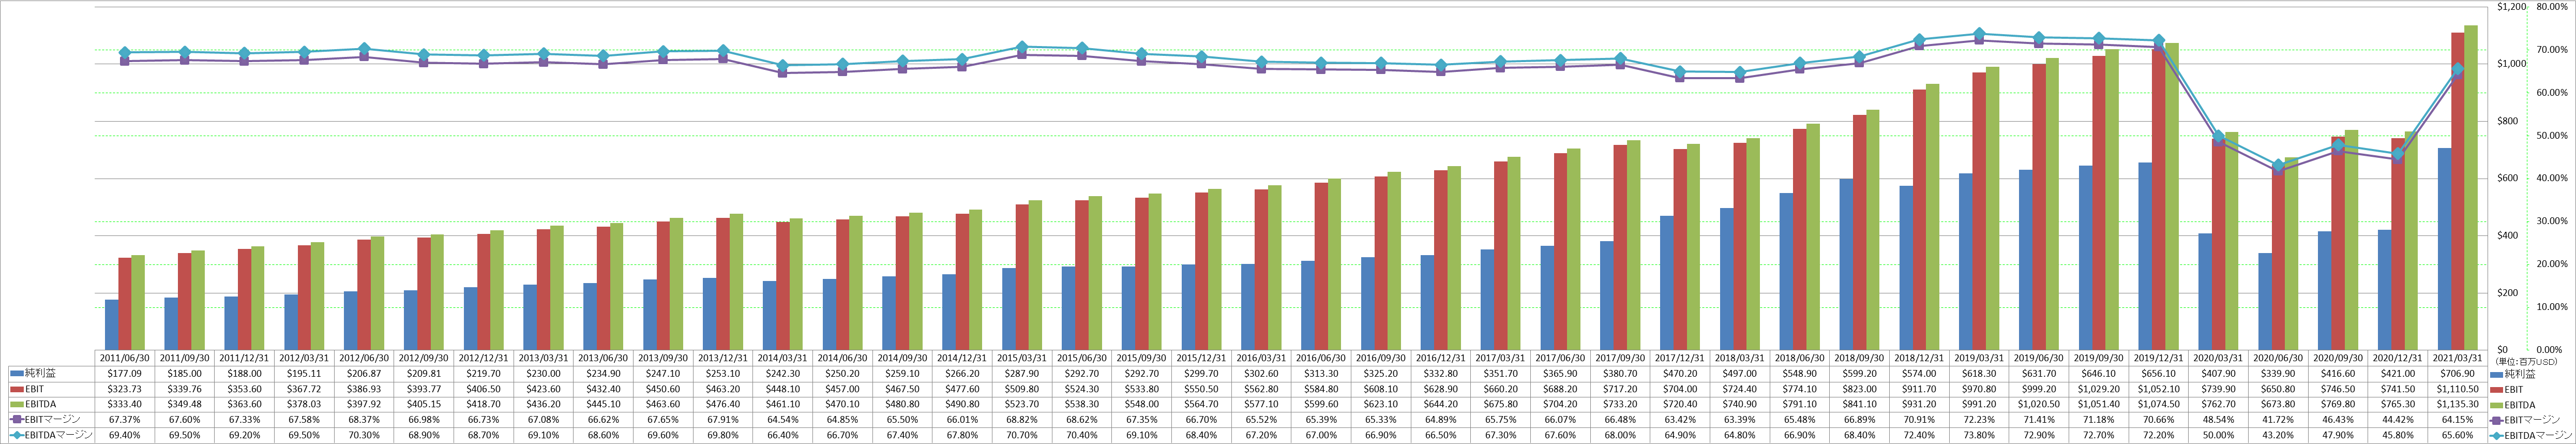The height and width of the screenshot is (444, 2576).
Task: Click the net income cell $339.90
Action: [x=2278, y=373]
